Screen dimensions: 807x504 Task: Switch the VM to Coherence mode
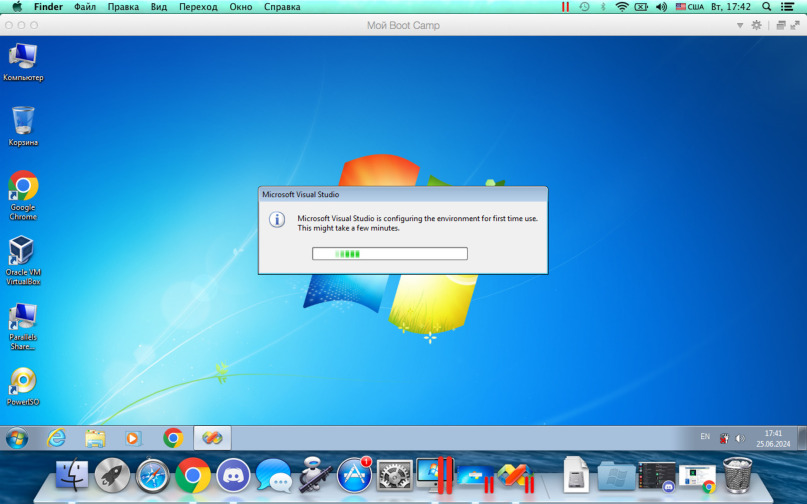point(781,25)
